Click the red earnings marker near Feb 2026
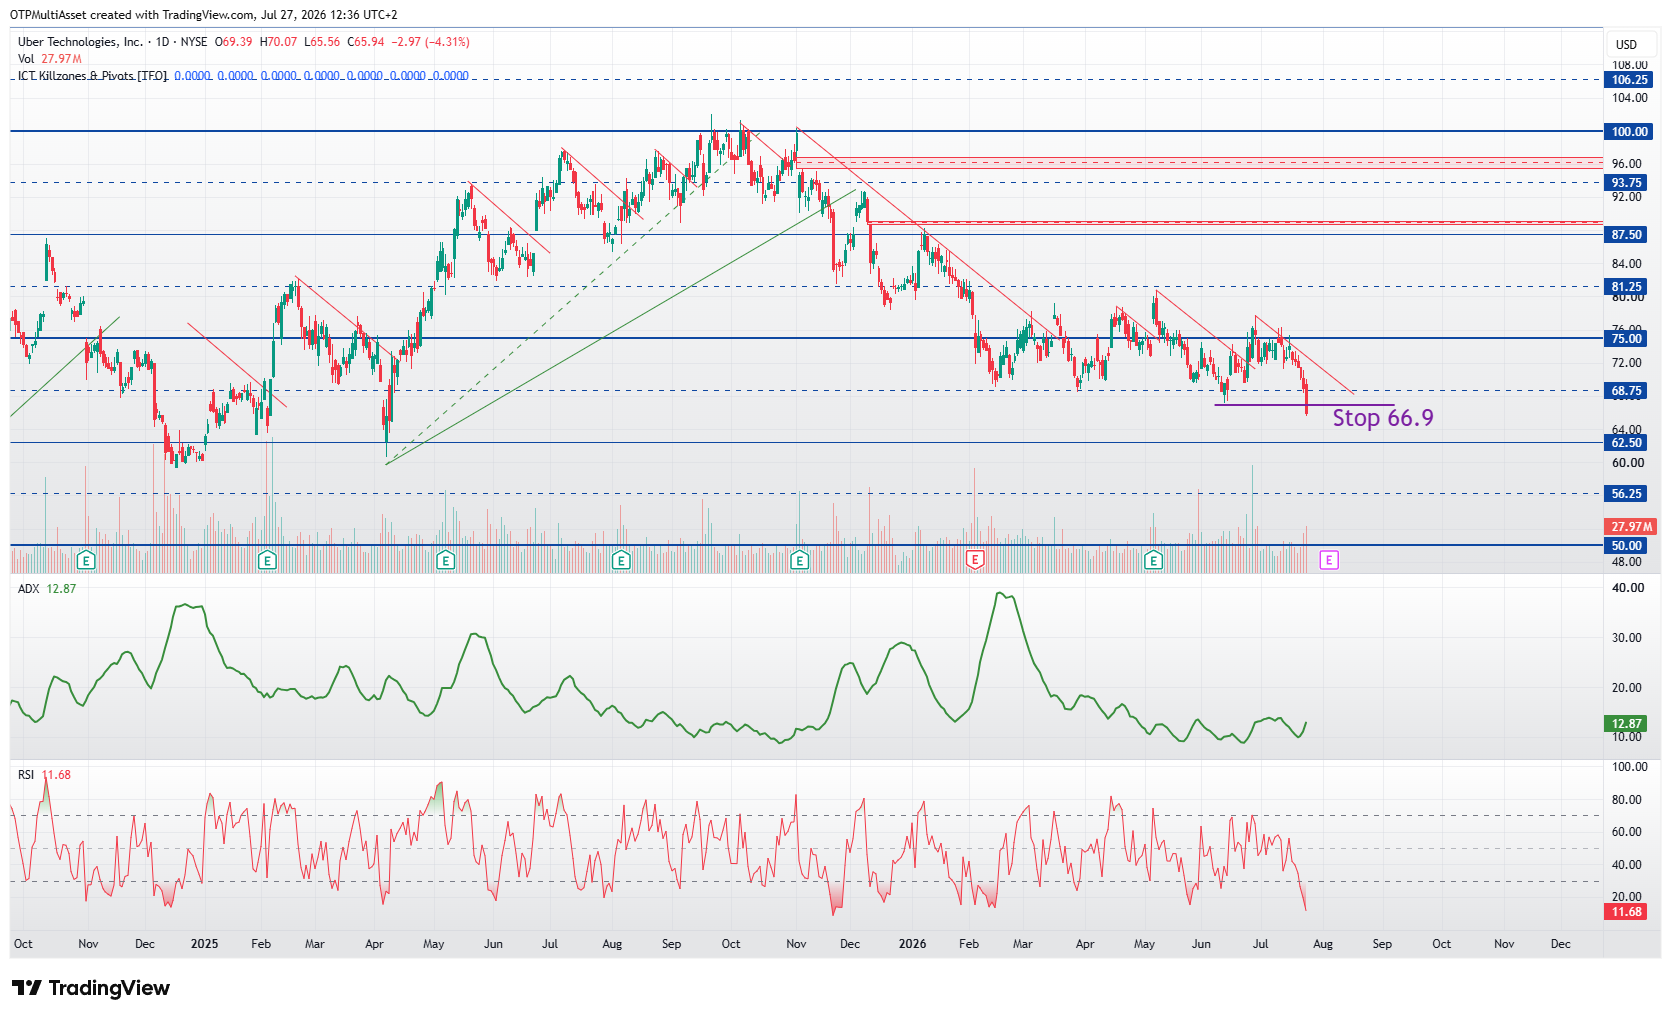 tap(975, 560)
